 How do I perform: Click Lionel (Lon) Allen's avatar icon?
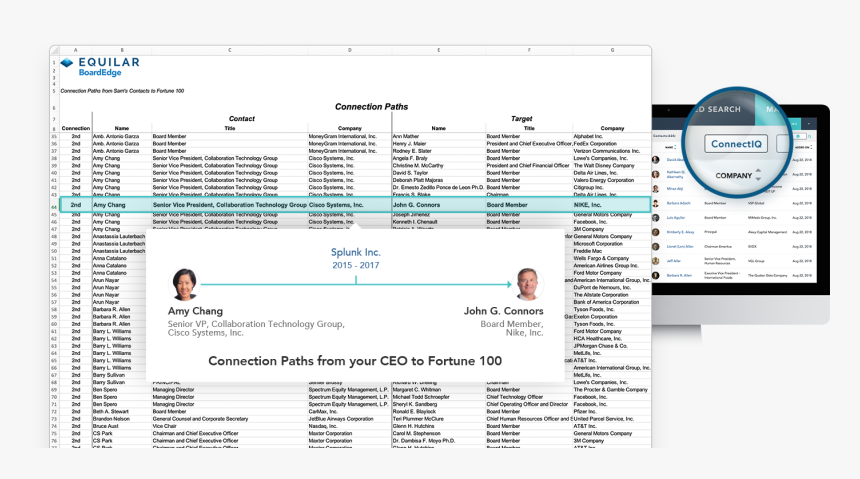click(x=657, y=246)
